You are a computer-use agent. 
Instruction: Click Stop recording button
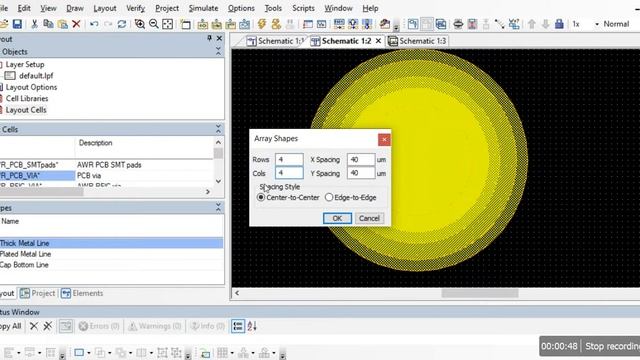click(611, 346)
